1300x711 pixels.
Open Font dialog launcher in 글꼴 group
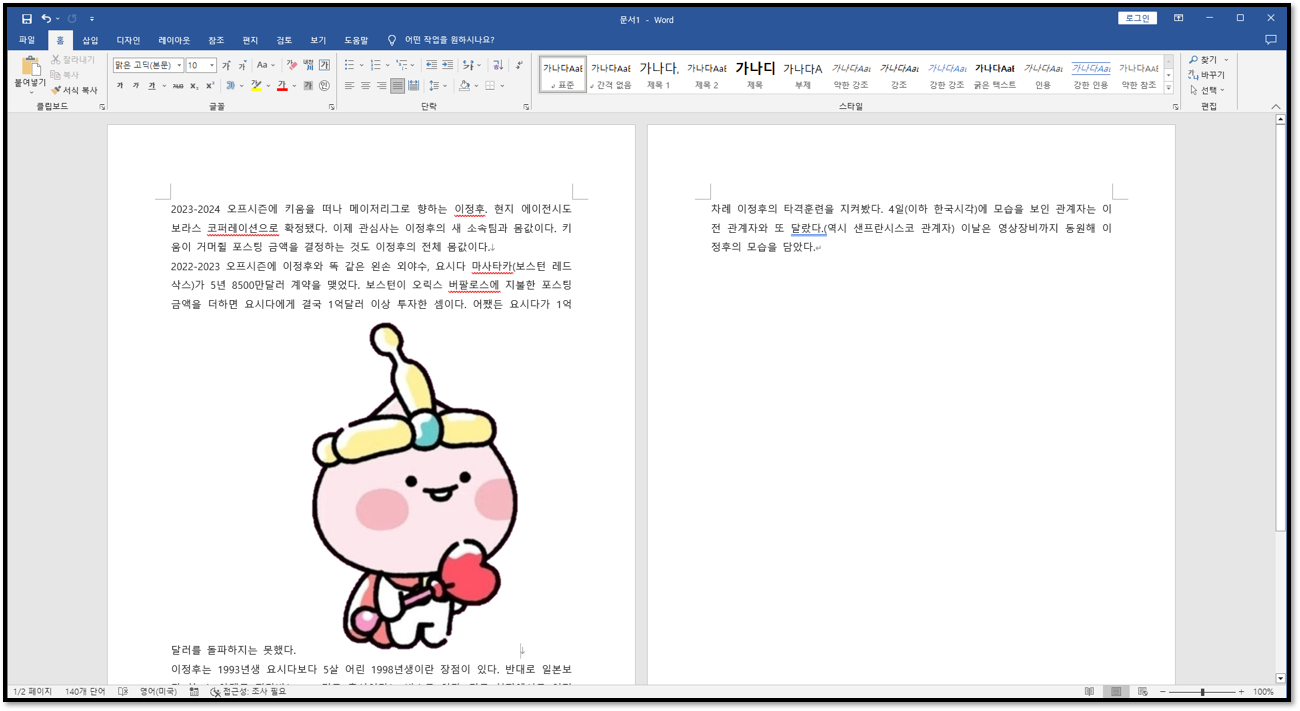[x=331, y=107]
